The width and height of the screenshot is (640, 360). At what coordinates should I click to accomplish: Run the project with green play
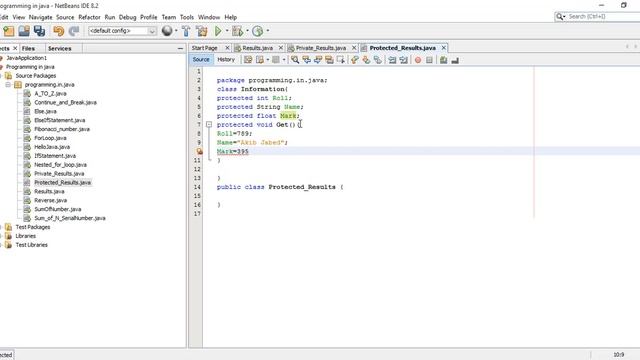click(218, 31)
